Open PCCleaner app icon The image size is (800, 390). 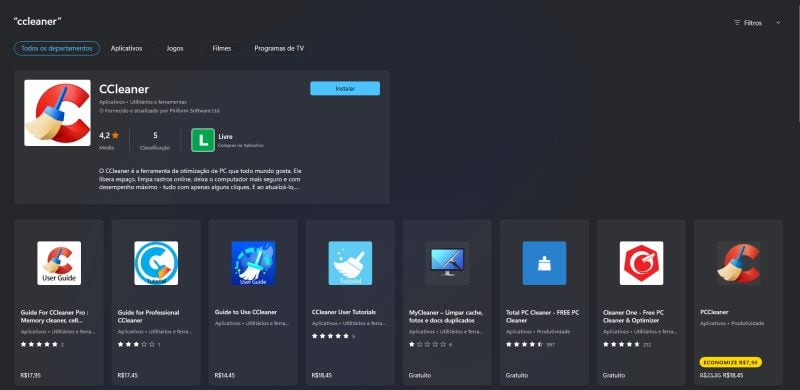[738, 263]
